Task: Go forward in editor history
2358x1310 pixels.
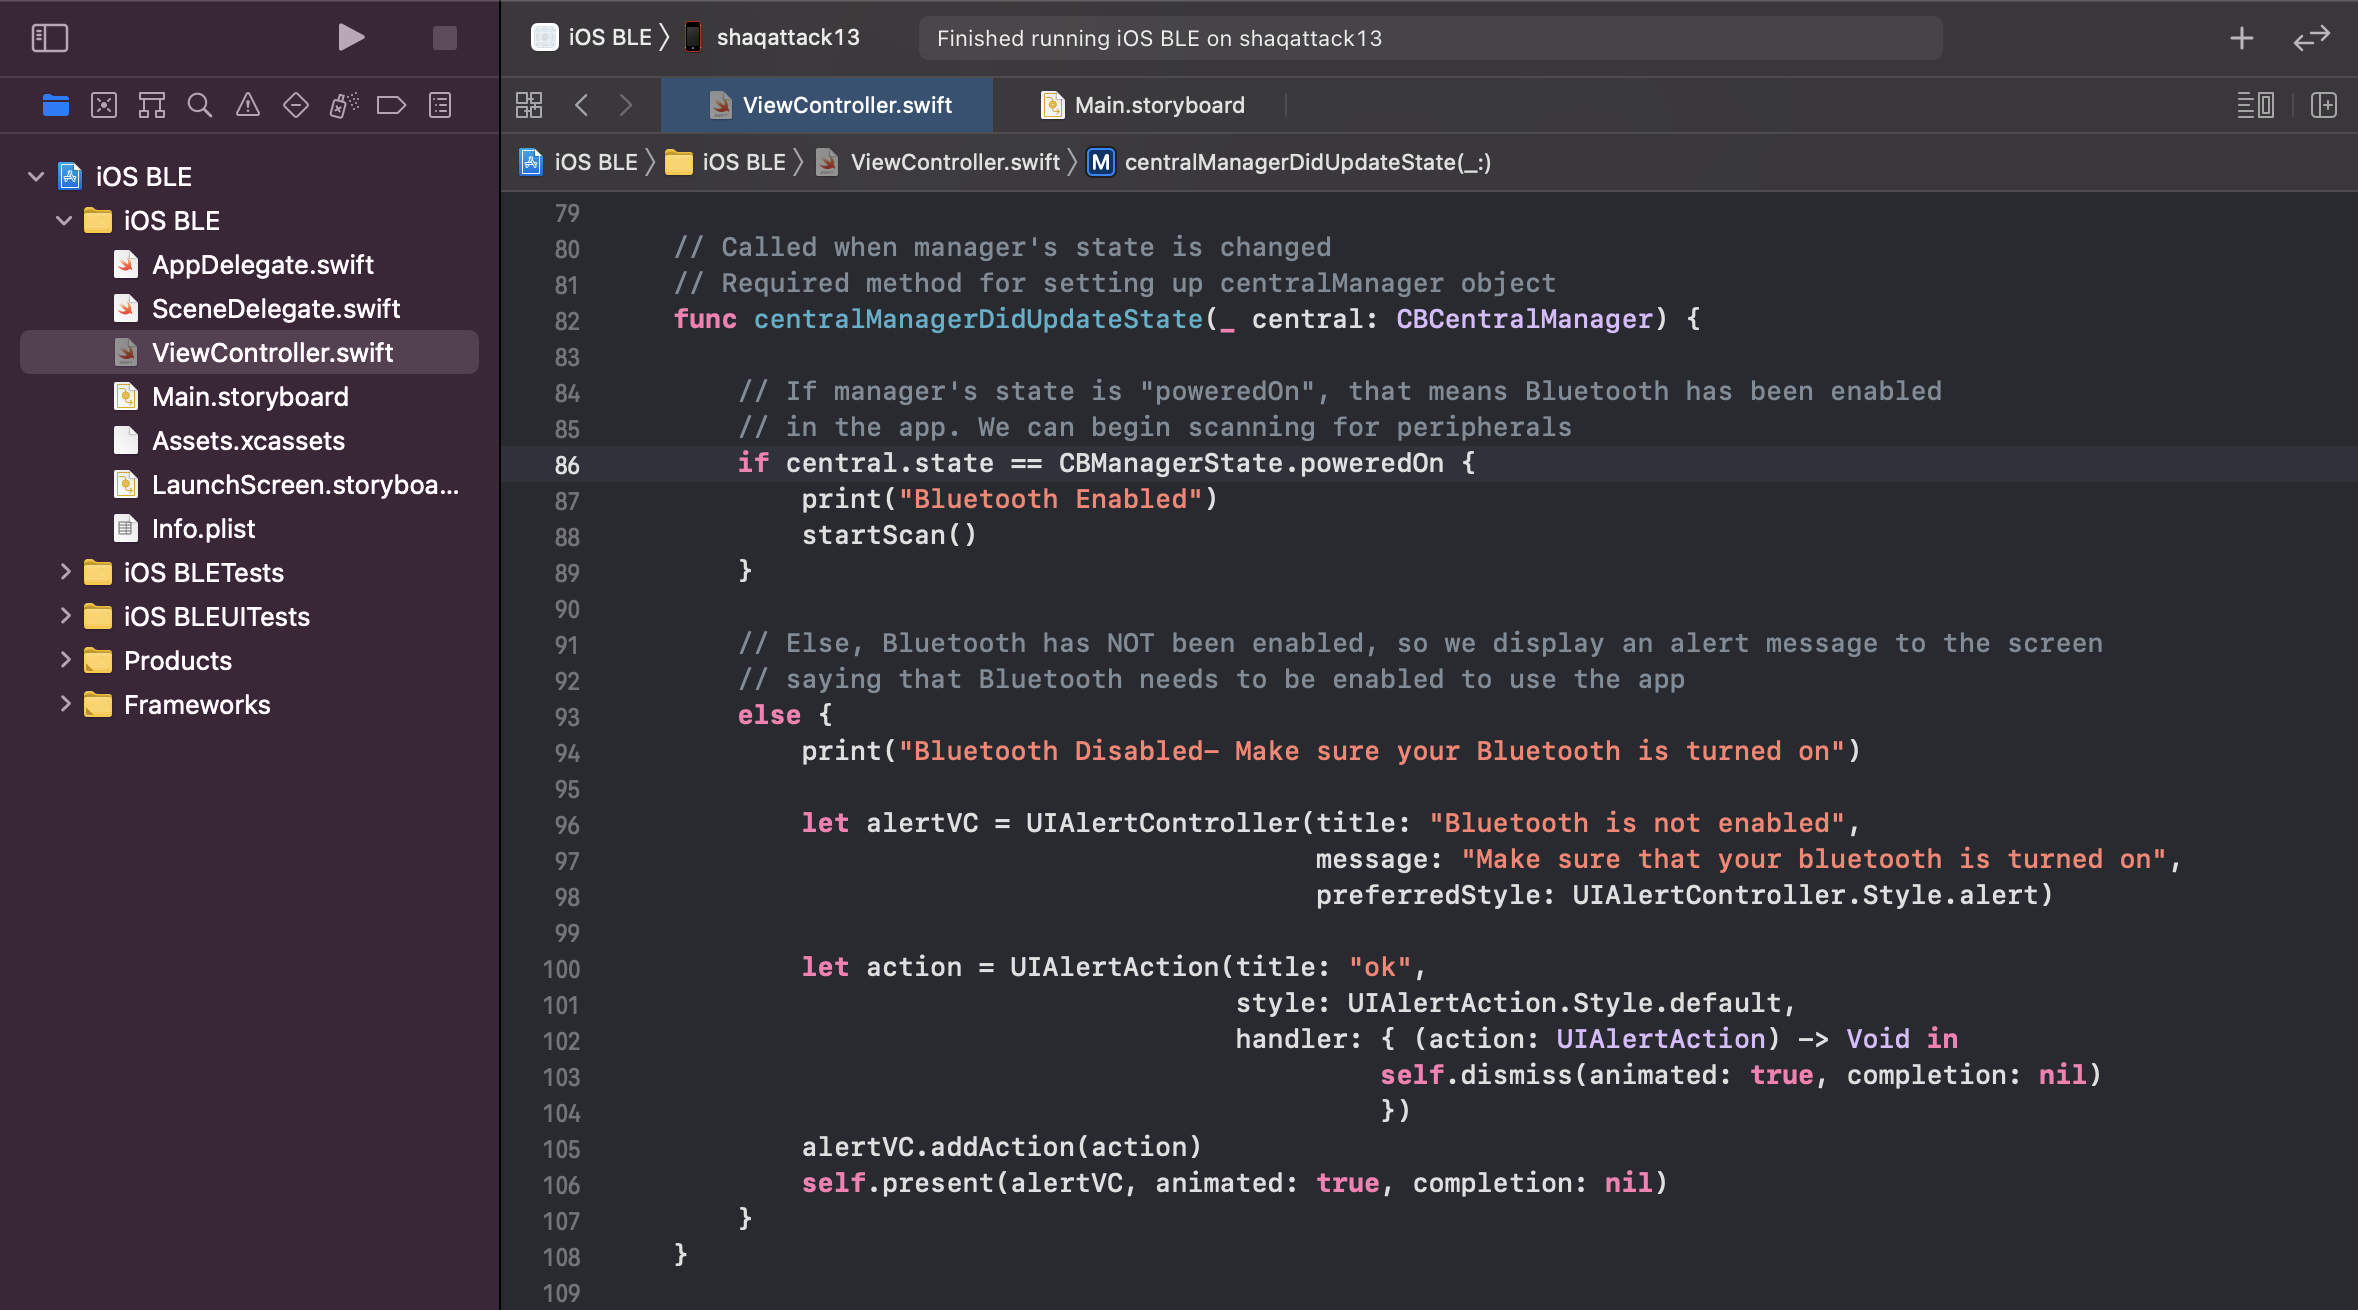Action: point(626,105)
